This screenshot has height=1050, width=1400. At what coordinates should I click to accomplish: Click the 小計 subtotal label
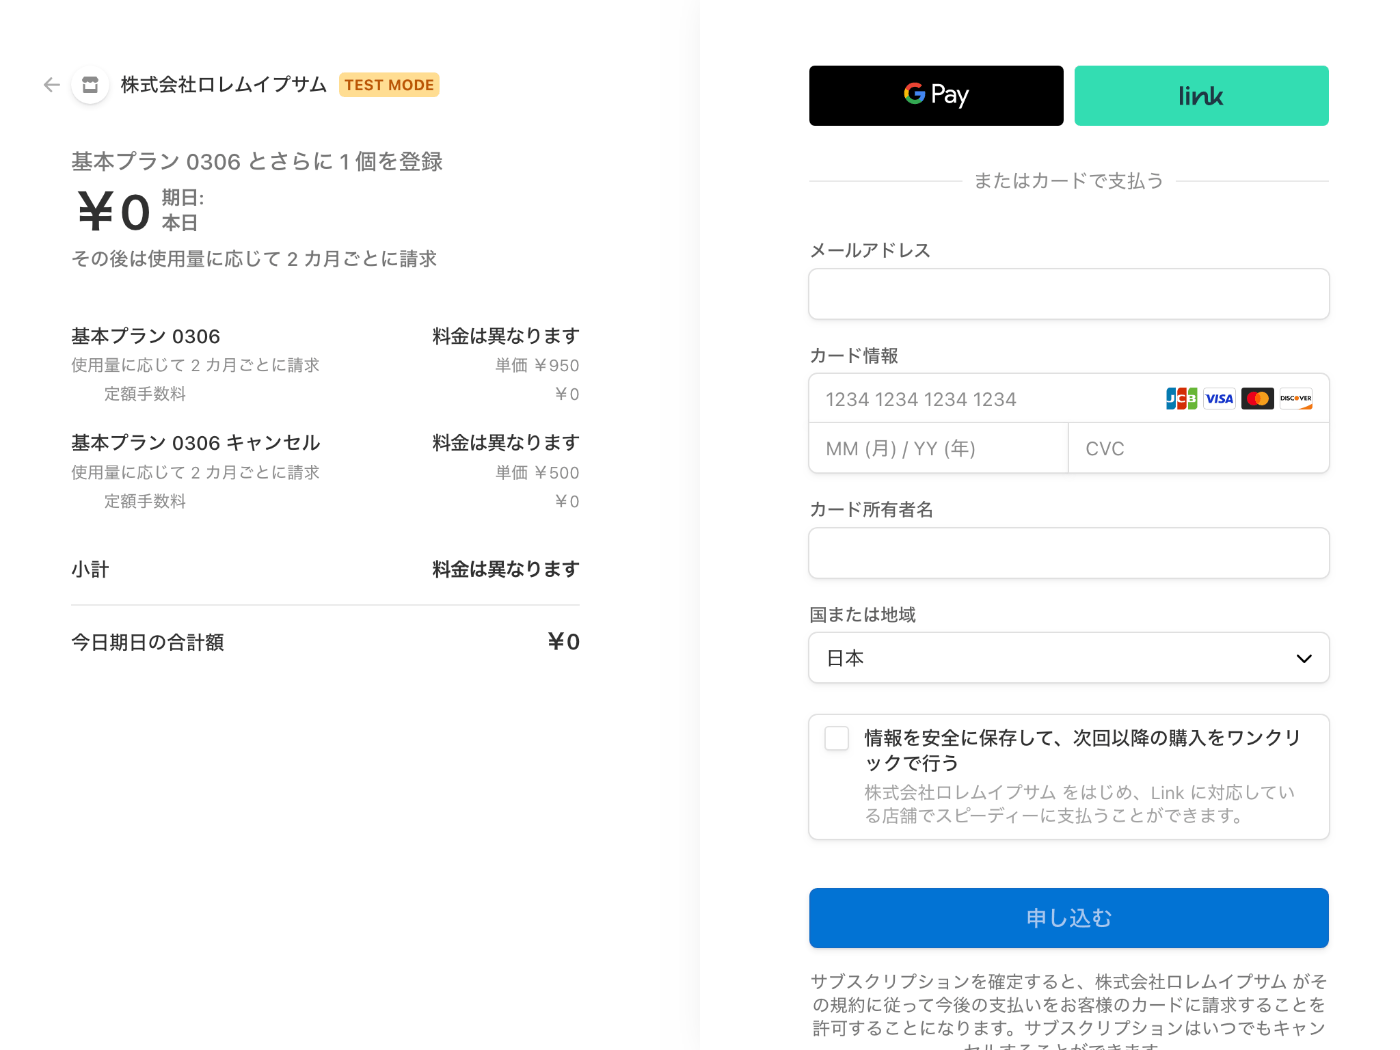click(90, 569)
